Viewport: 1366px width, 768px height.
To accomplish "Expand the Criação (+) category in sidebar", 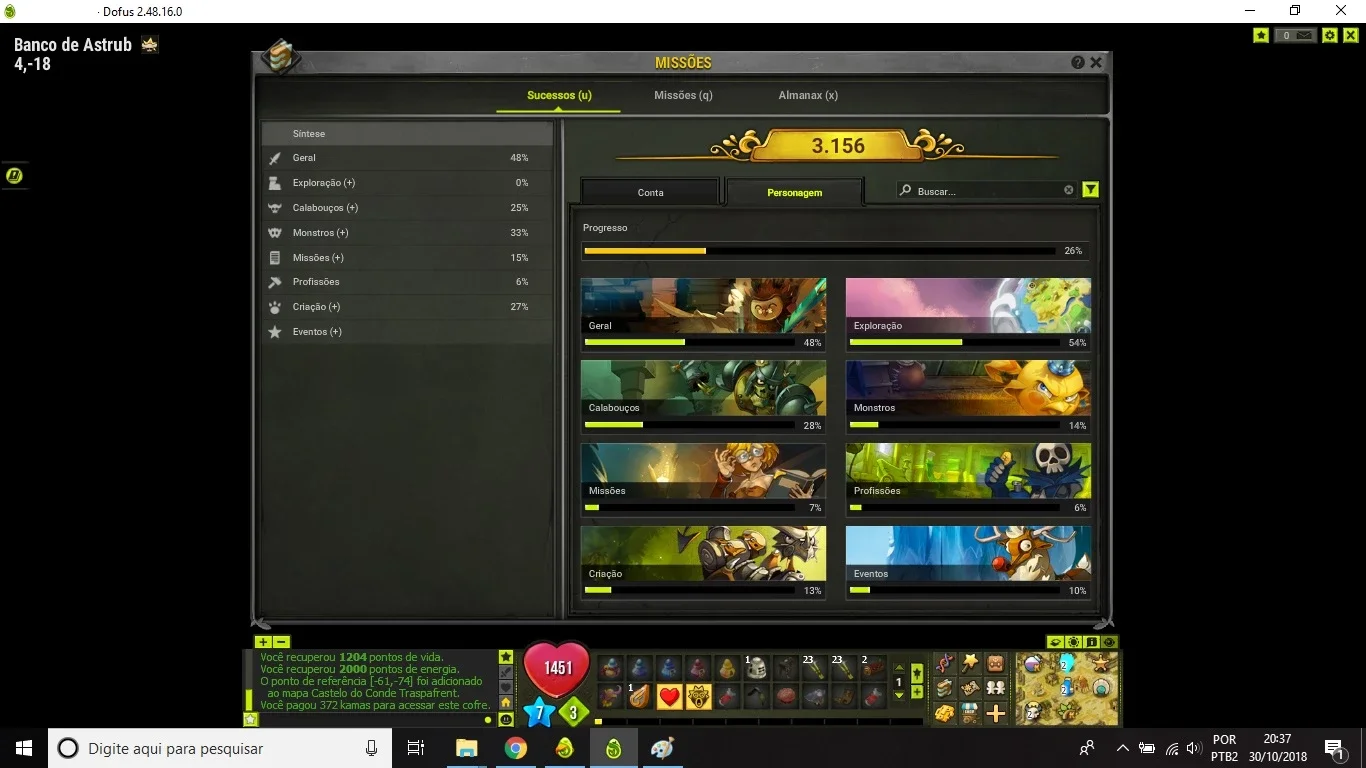I will 408,307.
